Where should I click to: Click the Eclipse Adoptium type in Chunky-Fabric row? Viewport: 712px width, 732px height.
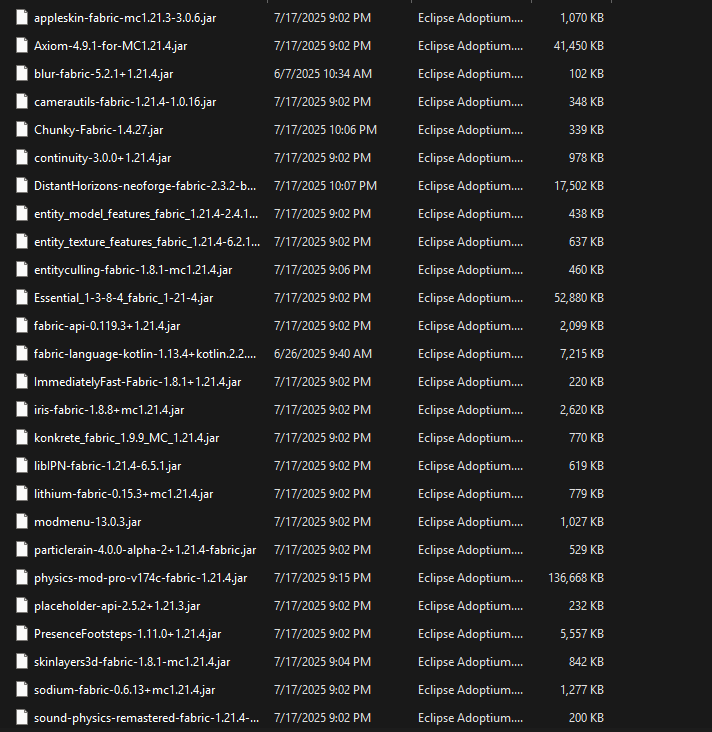coord(471,130)
